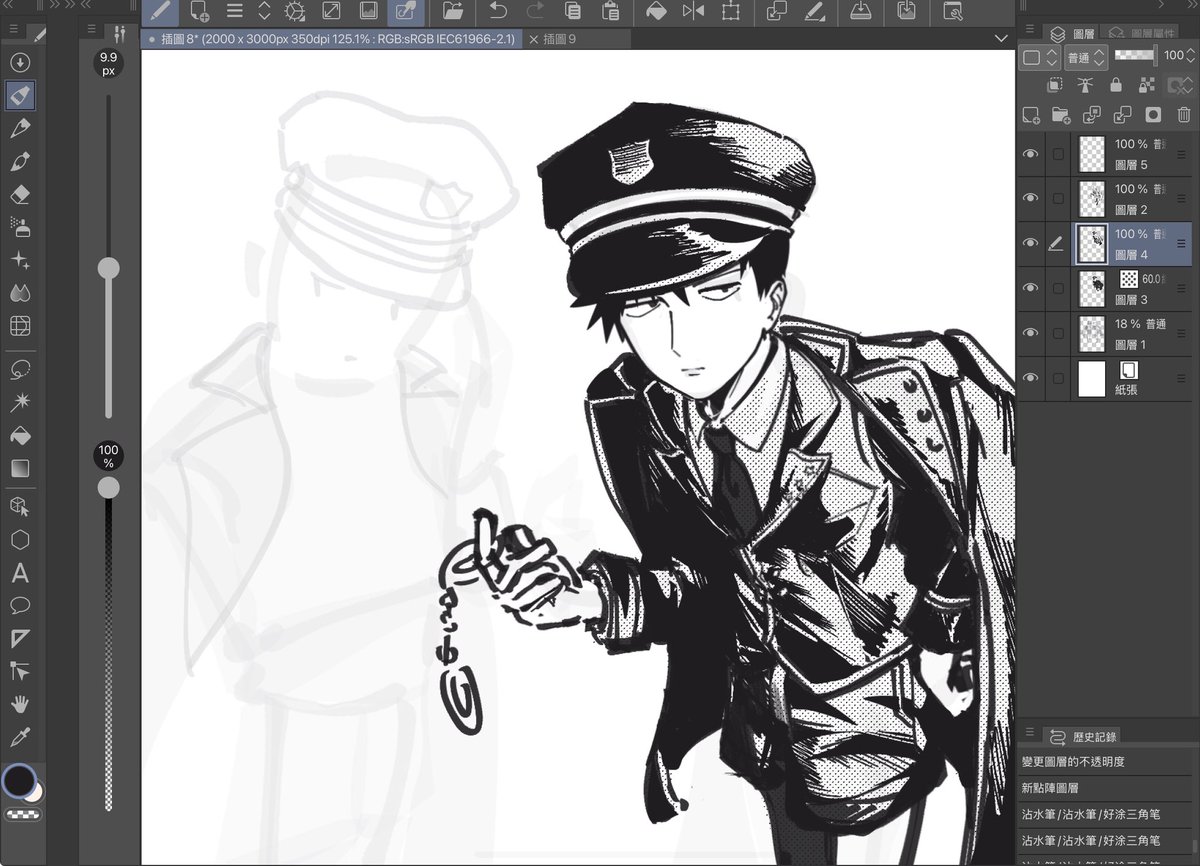
Task: Tick the checkbox beside 圖層 2
Action: [1058, 198]
